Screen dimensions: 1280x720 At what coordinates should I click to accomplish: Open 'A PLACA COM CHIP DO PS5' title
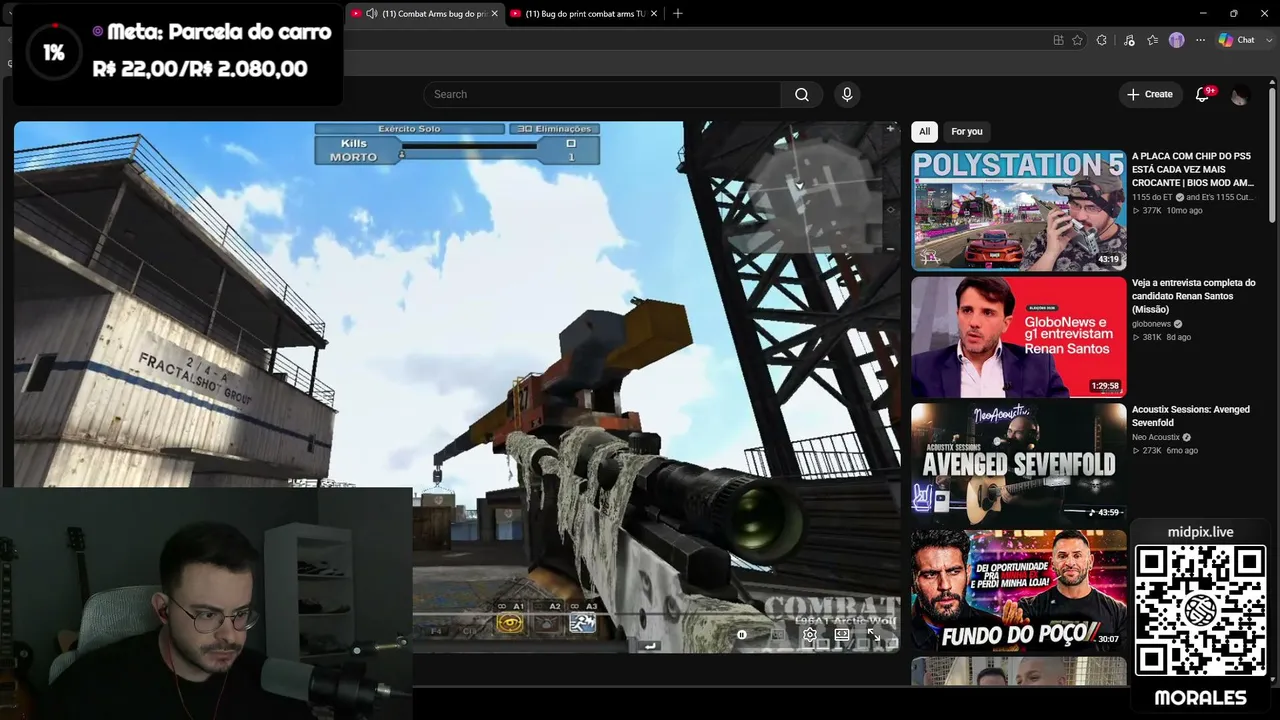coord(1193,170)
